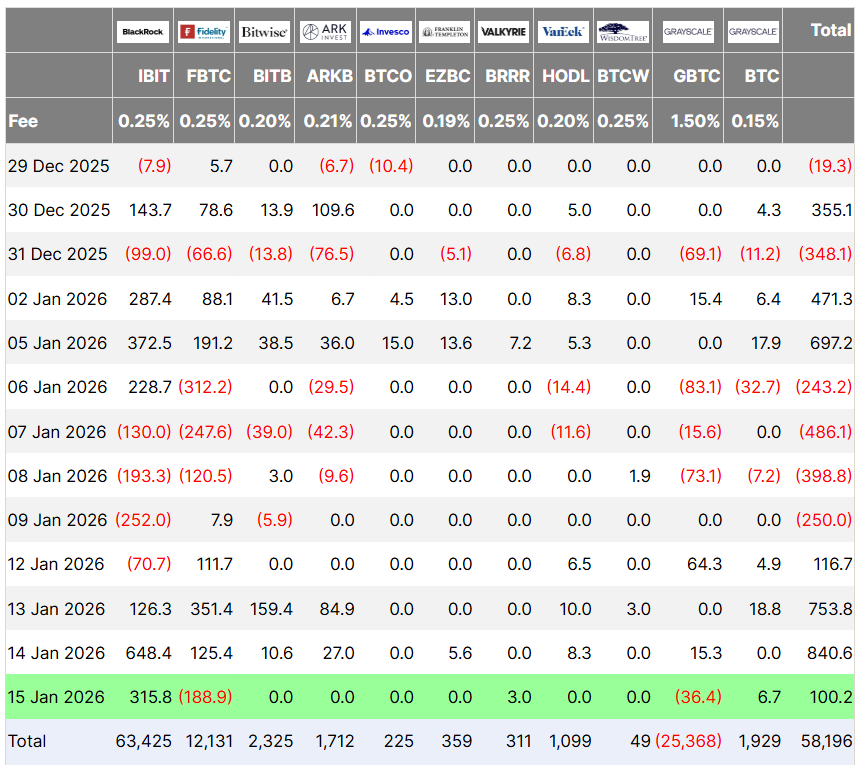The width and height of the screenshot is (860, 765).
Task: Open the Invesco logo
Action: click(x=385, y=32)
